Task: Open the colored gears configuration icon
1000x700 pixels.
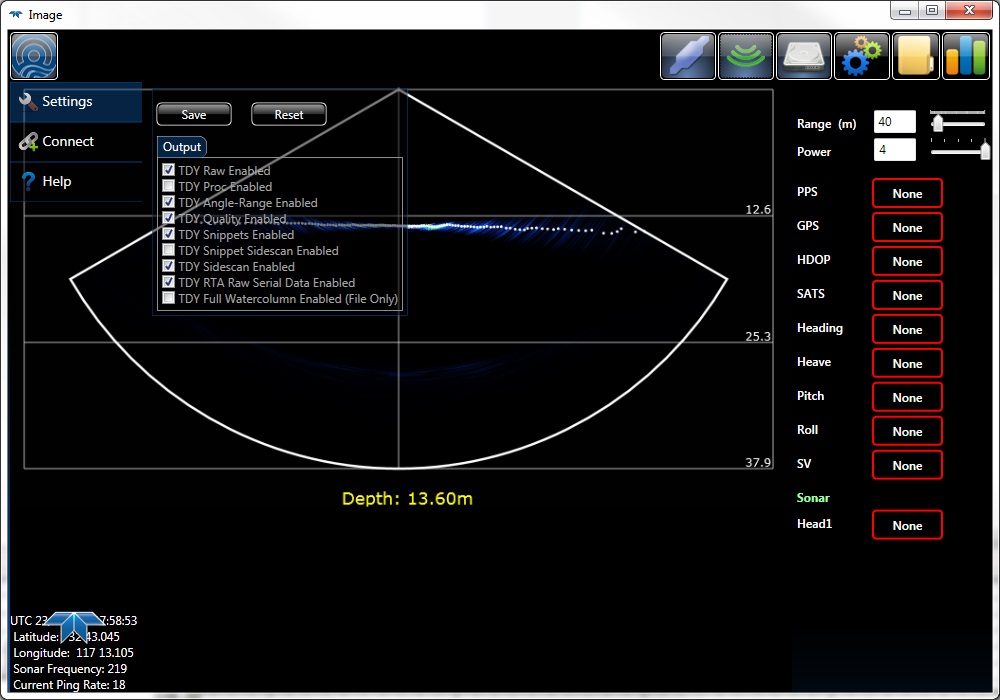Action: tap(861, 56)
